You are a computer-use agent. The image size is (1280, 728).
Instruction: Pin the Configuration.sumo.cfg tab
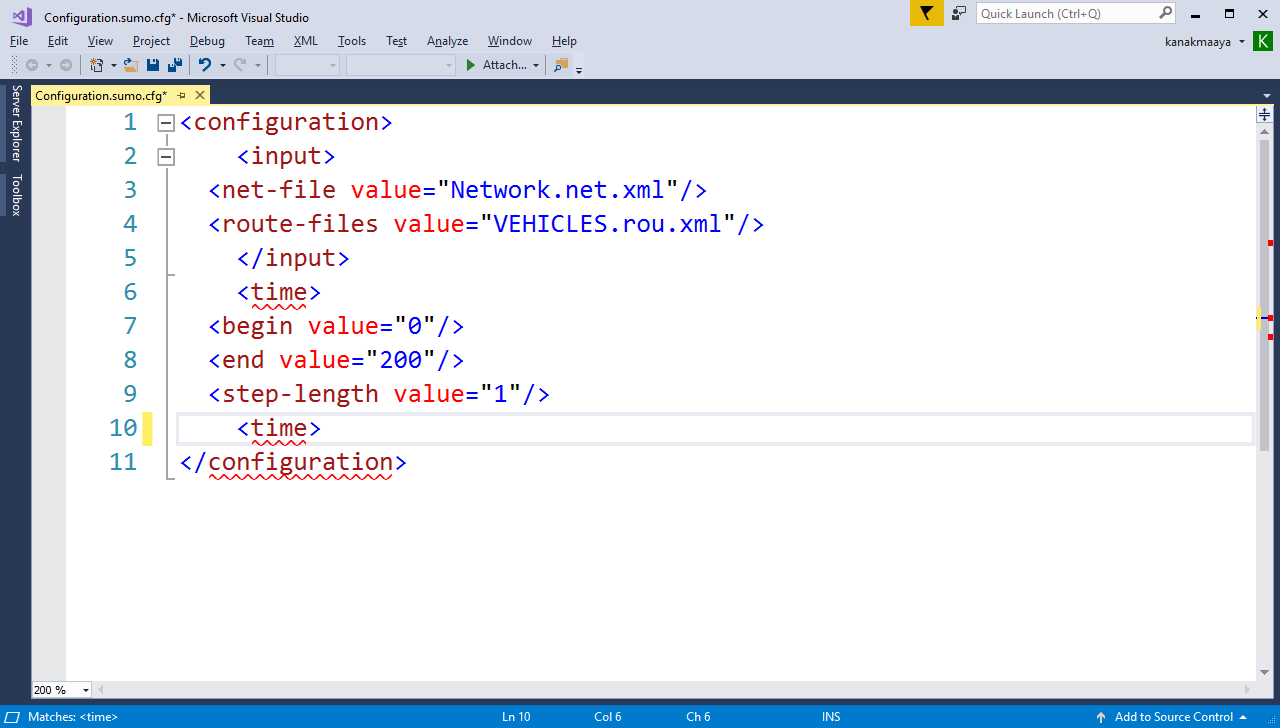(182, 95)
